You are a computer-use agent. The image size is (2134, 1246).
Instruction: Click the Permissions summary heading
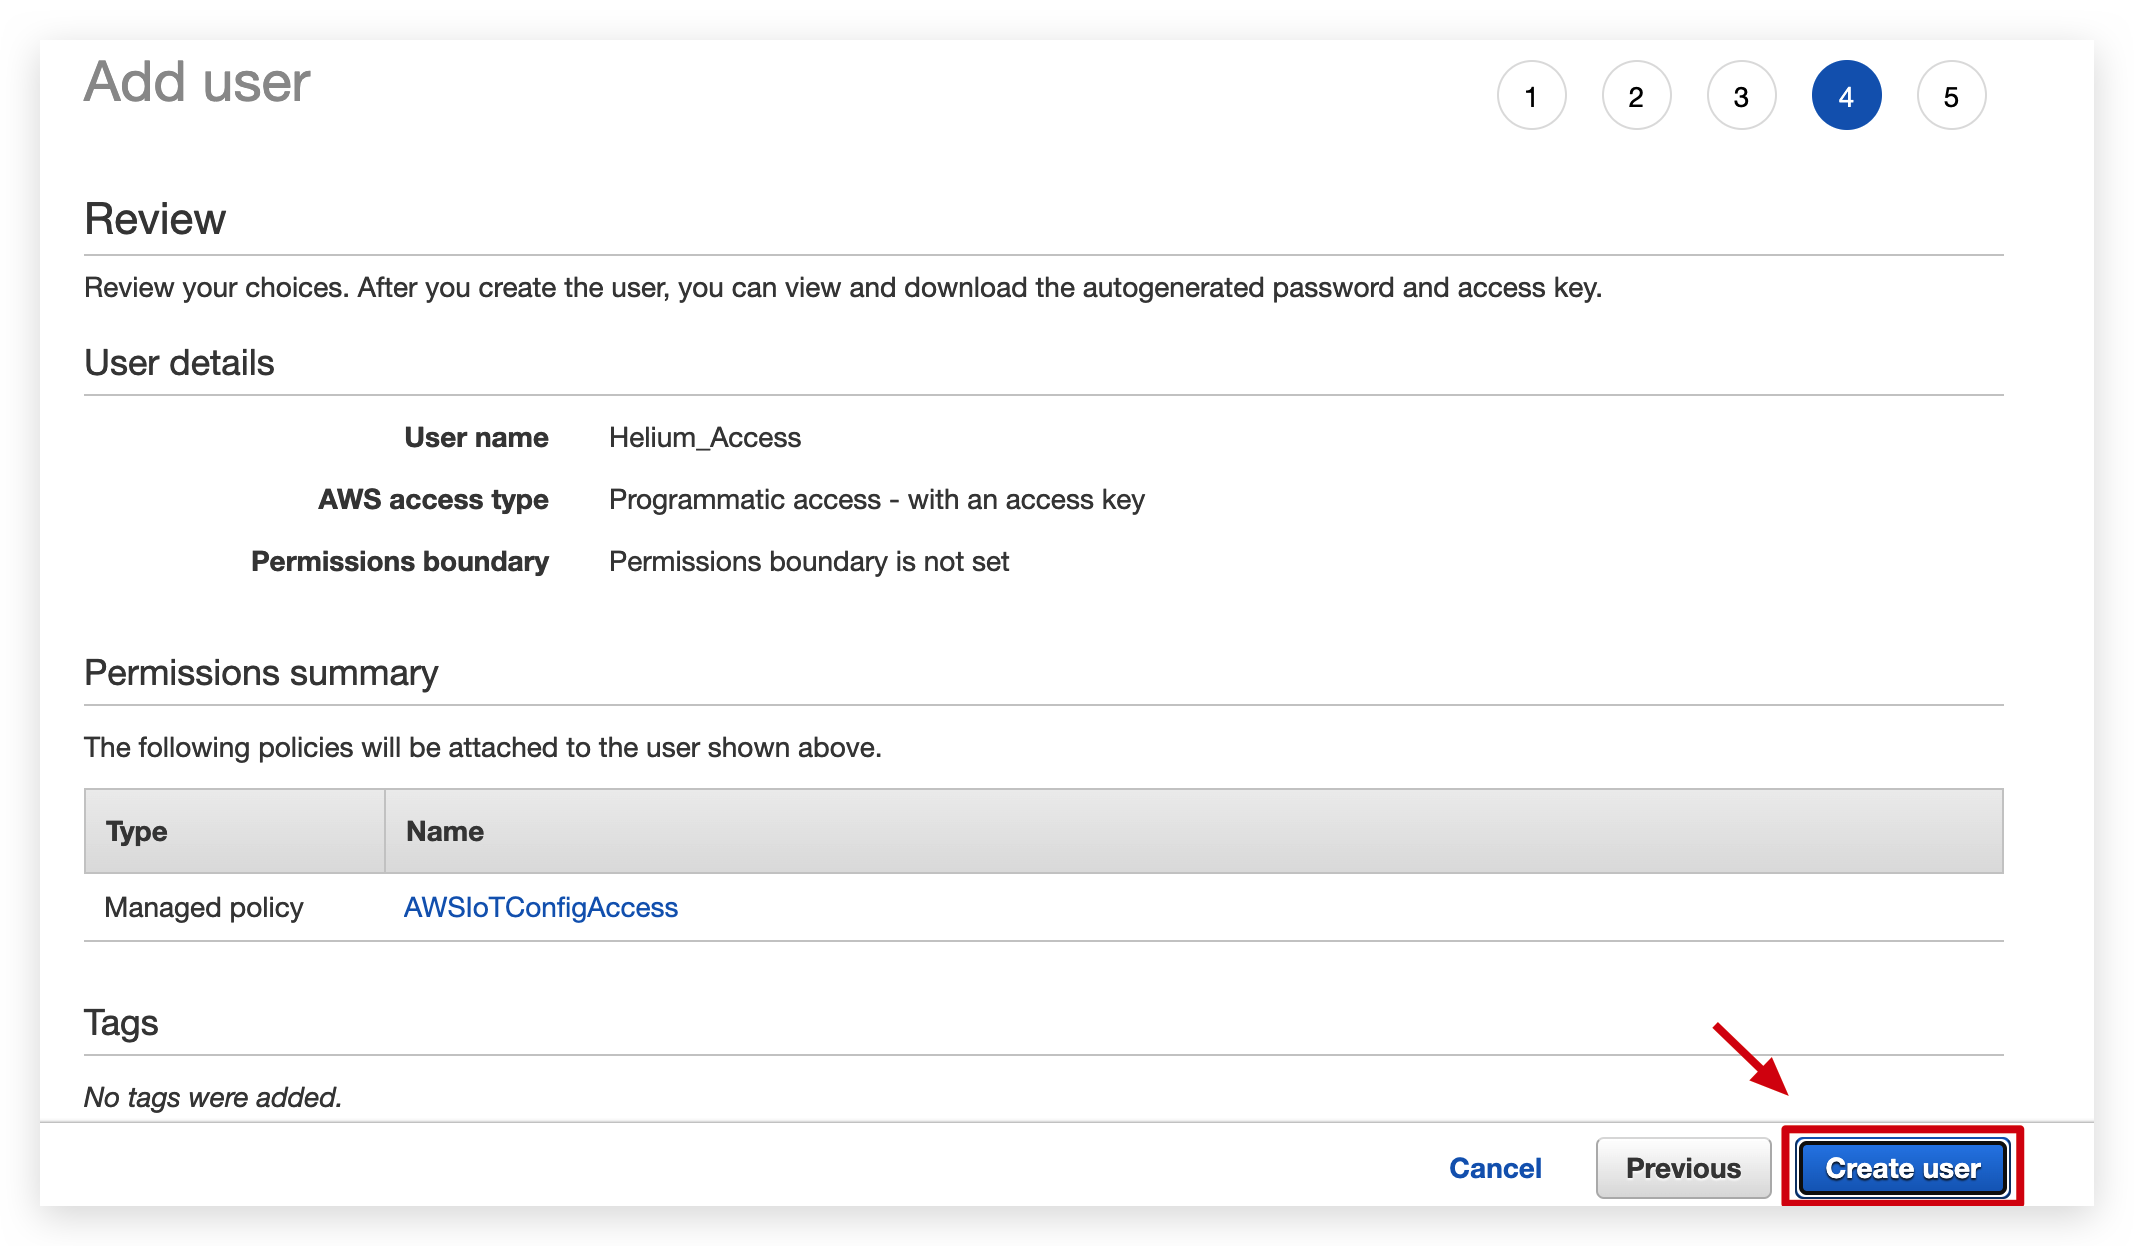click(261, 673)
